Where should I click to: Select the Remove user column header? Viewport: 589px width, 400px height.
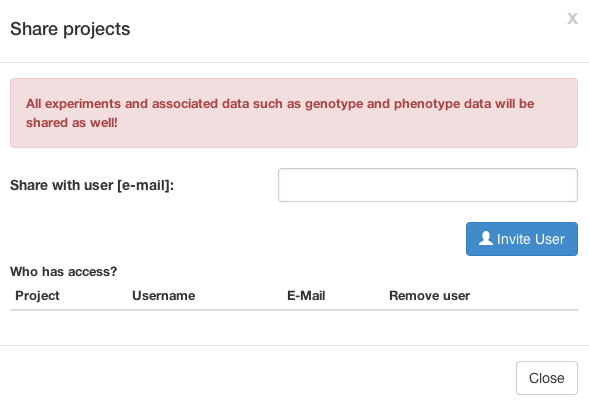coord(429,296)
